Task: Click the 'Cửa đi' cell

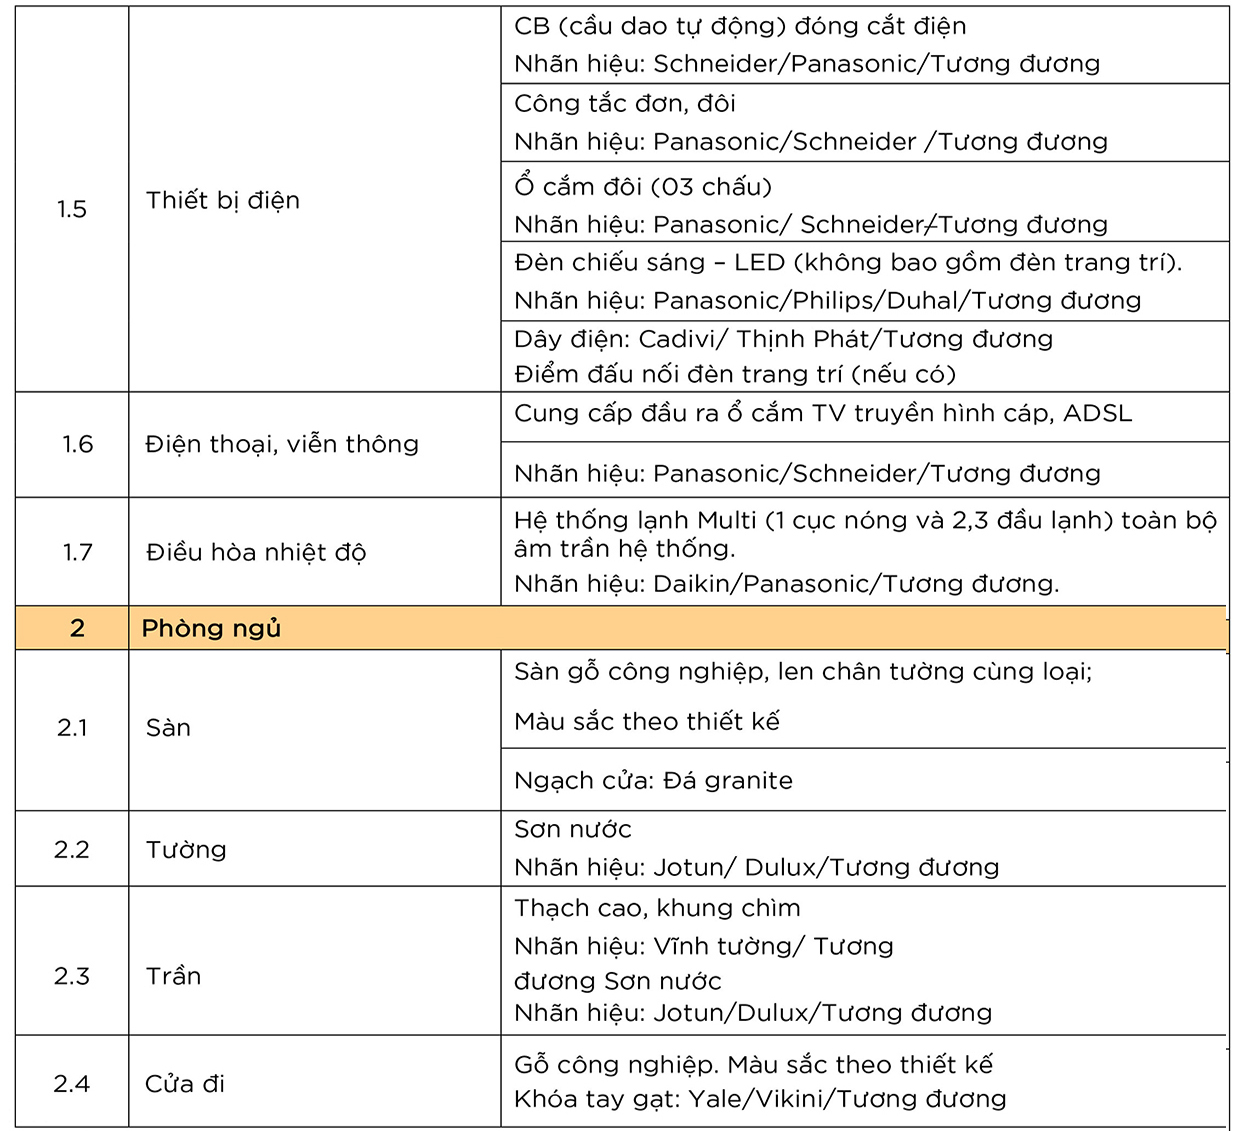Action: point(185,1084)
